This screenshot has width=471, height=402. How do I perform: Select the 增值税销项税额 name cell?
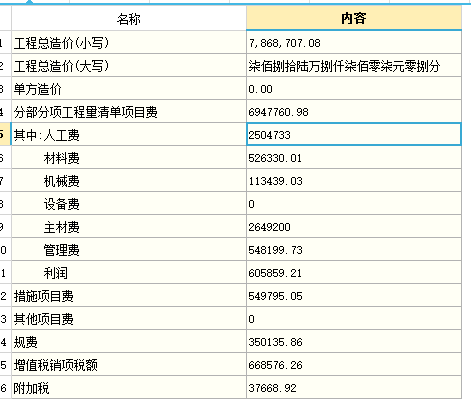tap(129, 364)
